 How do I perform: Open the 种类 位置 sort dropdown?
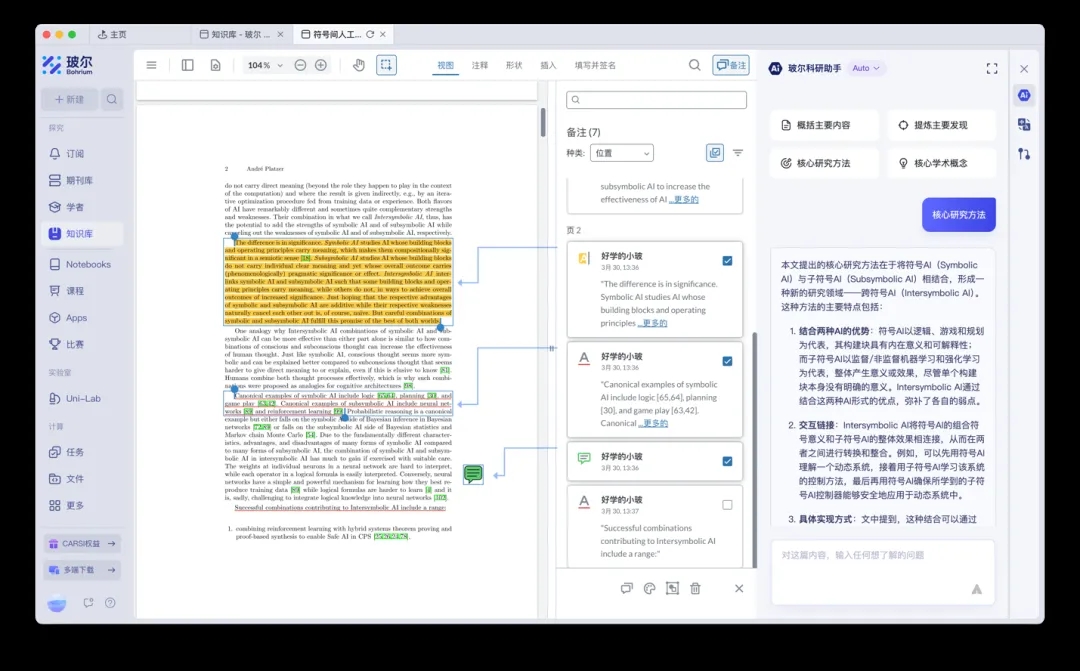pyautogui.click(x=621, y=153)
